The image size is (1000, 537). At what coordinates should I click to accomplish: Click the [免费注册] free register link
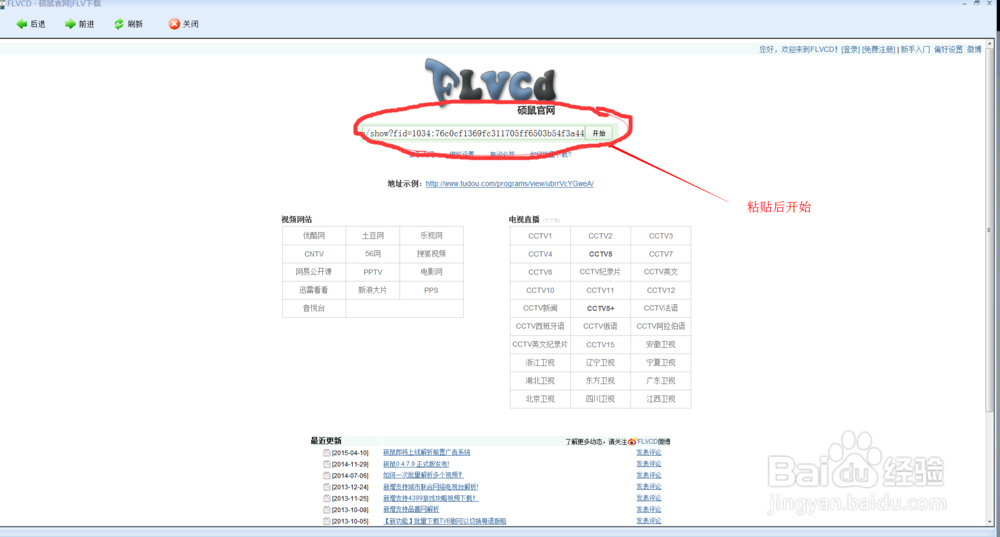click(x=879, y=49)
